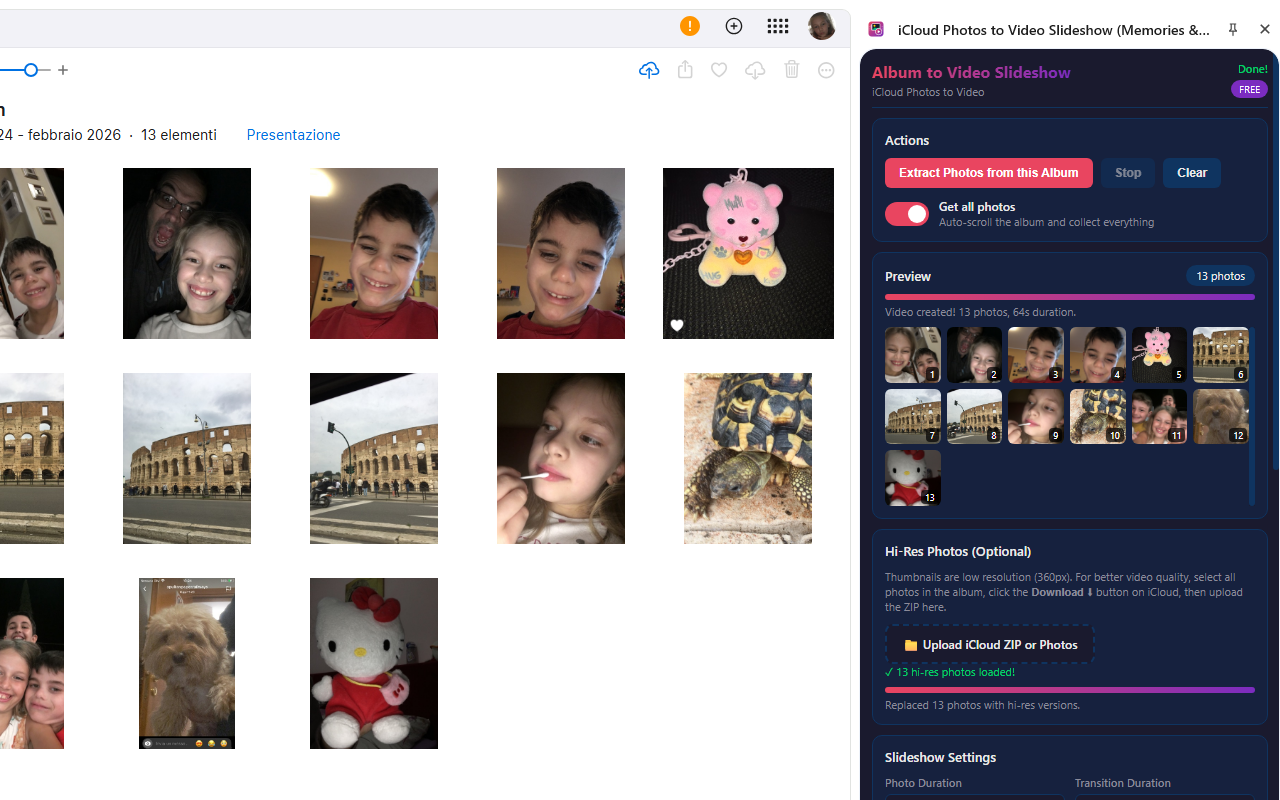Viewport: 1280px width, 800px height.
Task: Click the Album to Video Slideshow extension logo
Action: tap(876, 29)
